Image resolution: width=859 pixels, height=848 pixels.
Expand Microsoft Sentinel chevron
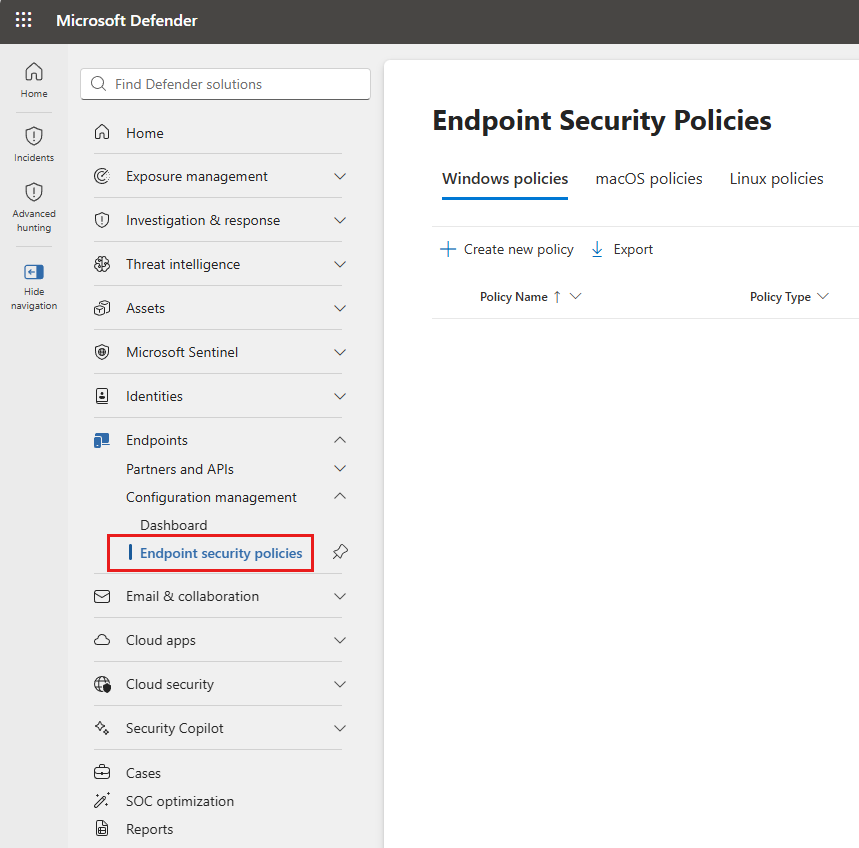click(x=340, y=352)
